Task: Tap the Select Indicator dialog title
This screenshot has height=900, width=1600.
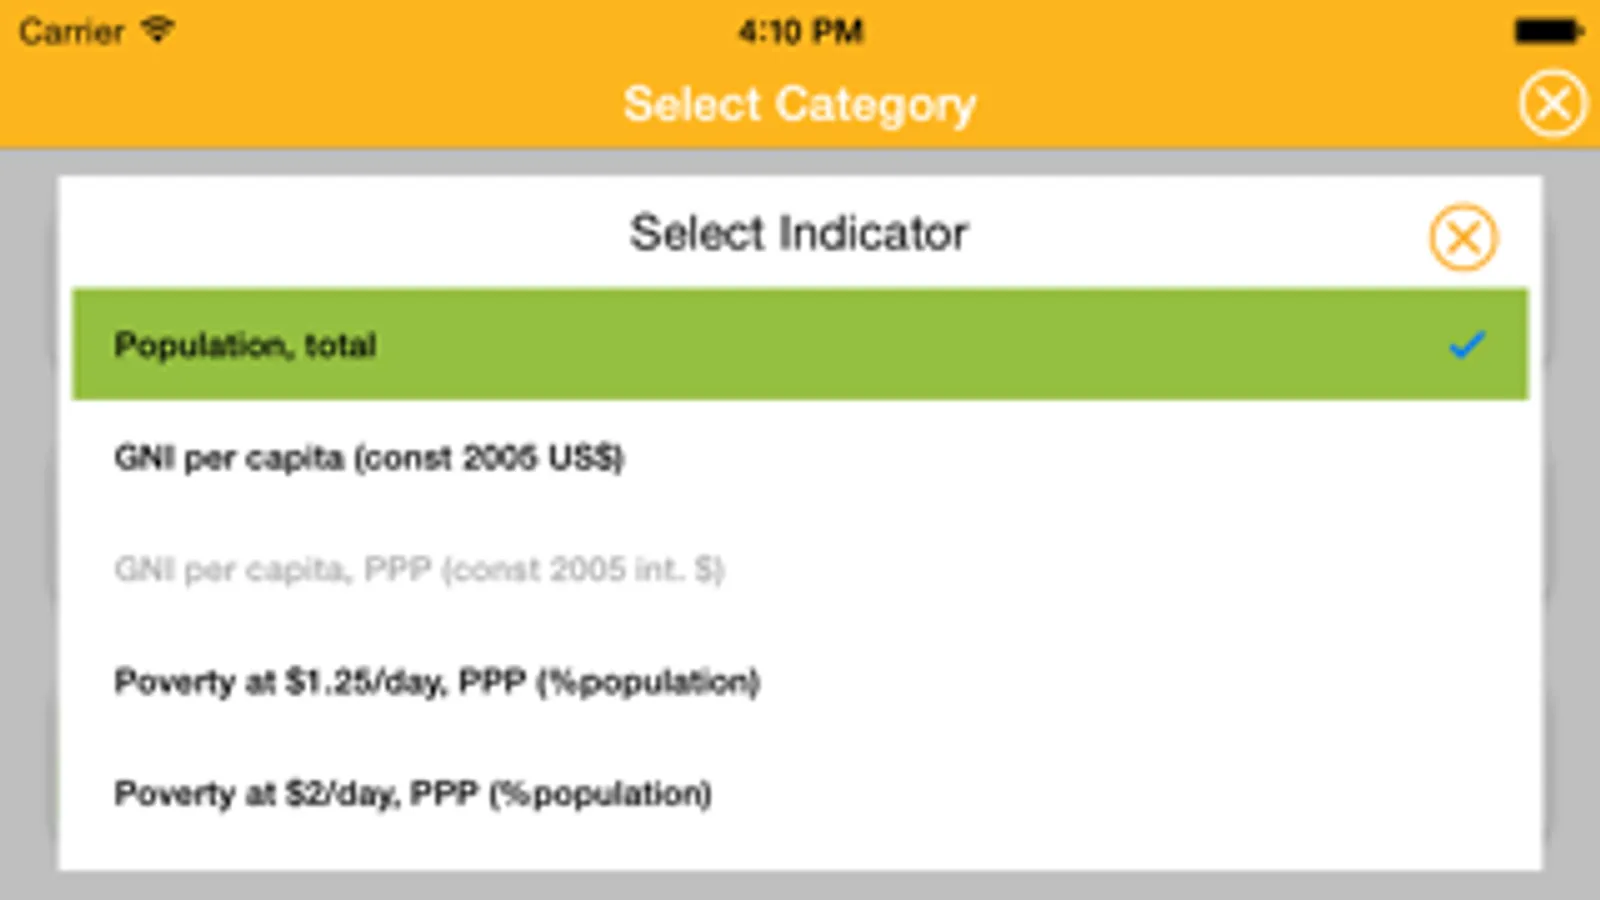Action: [799, 234]
